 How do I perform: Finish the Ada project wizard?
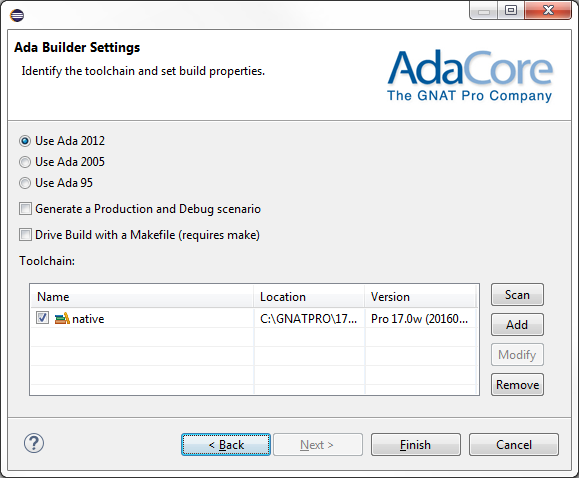[x=415, y=445]
